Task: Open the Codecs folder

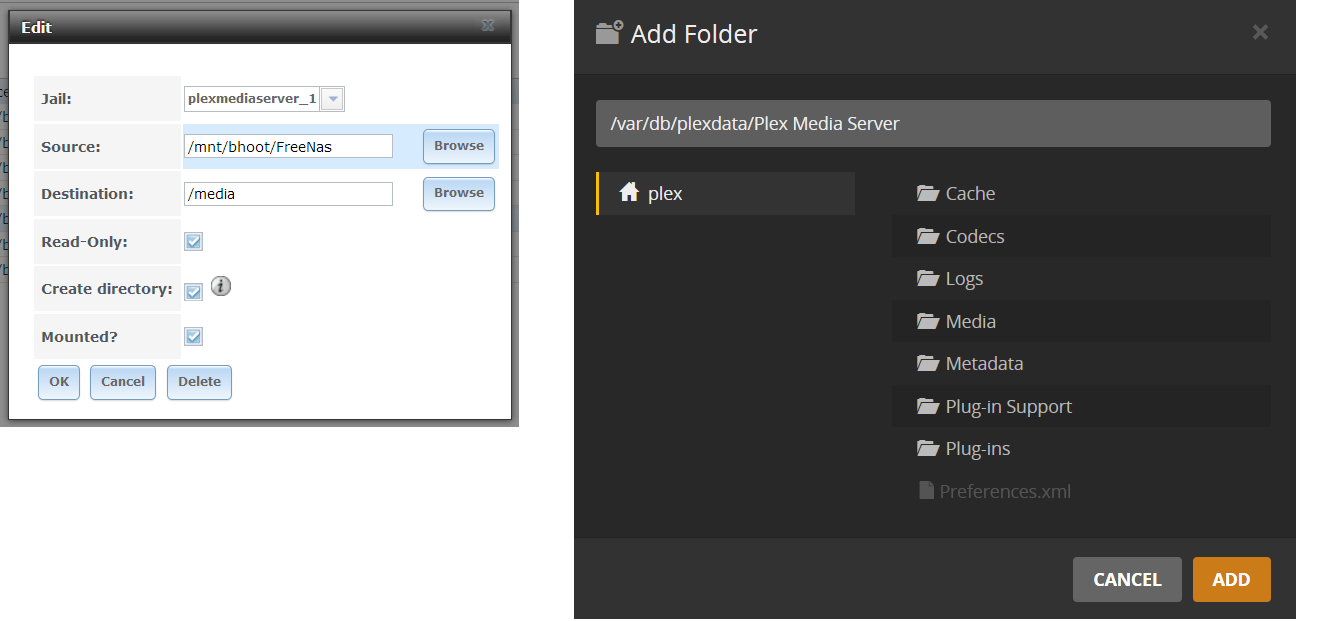Action: coord(1081,236)
